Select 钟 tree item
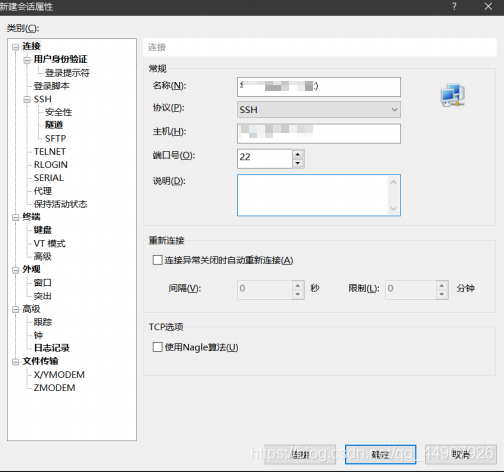 (x=38, y=335)
